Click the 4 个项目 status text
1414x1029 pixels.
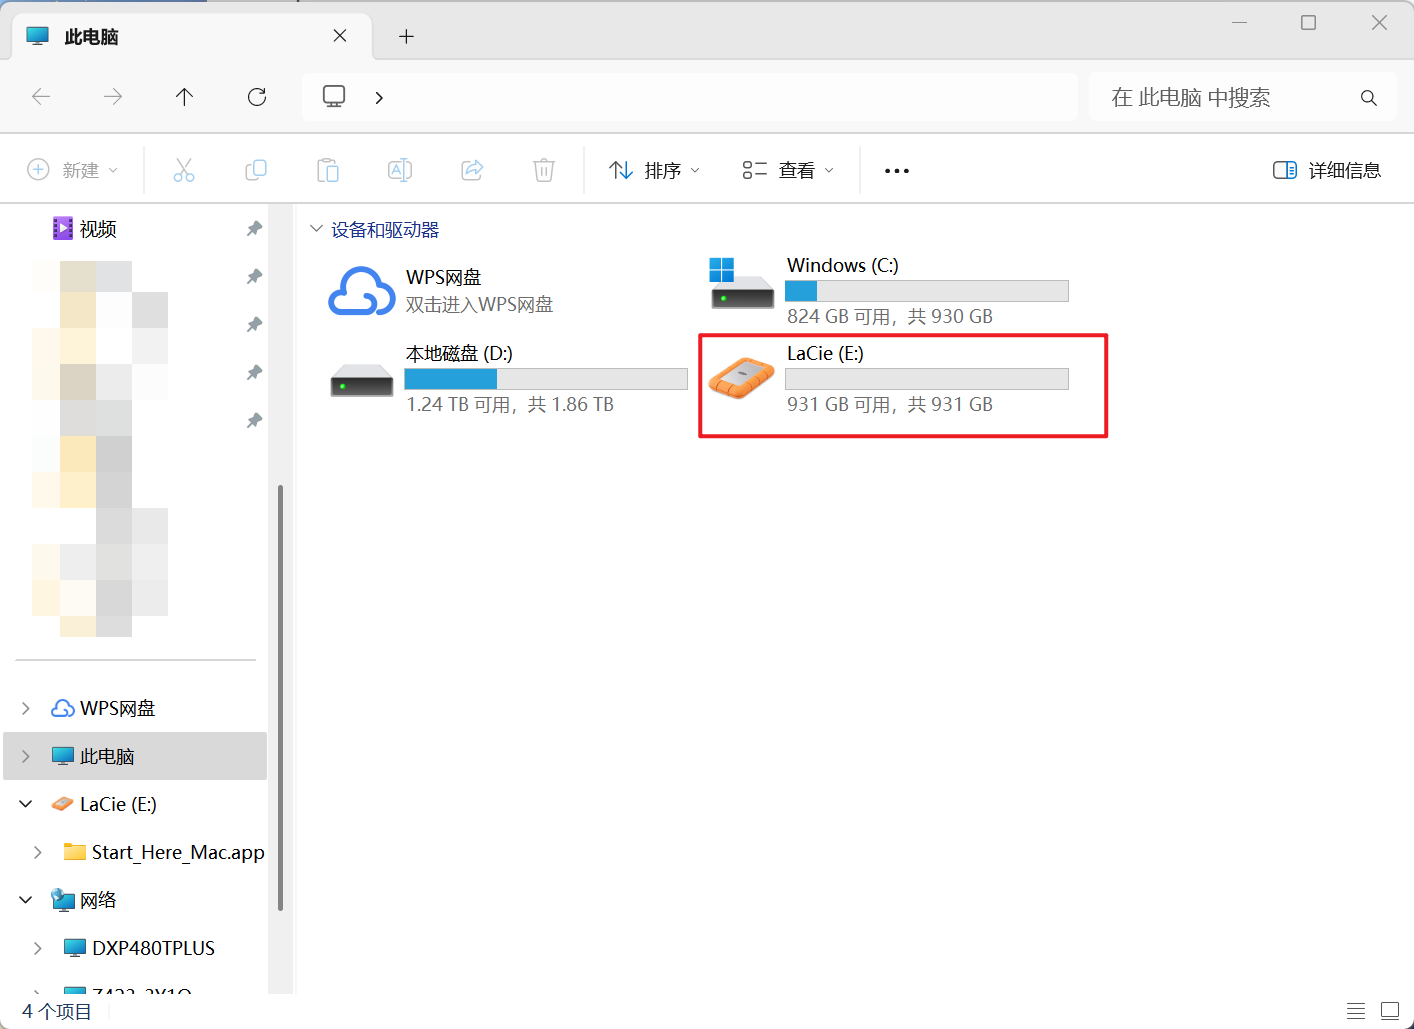(57, 1011)
